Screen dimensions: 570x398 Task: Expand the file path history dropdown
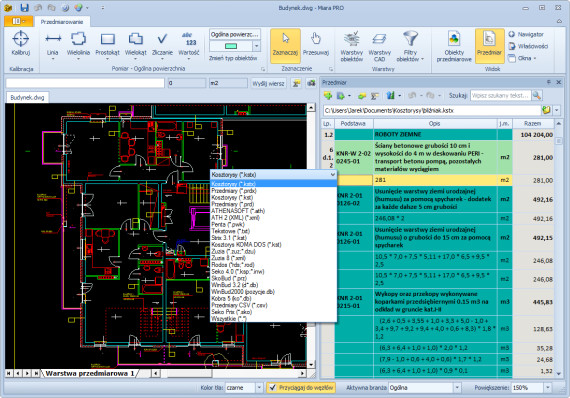[557, 110]
